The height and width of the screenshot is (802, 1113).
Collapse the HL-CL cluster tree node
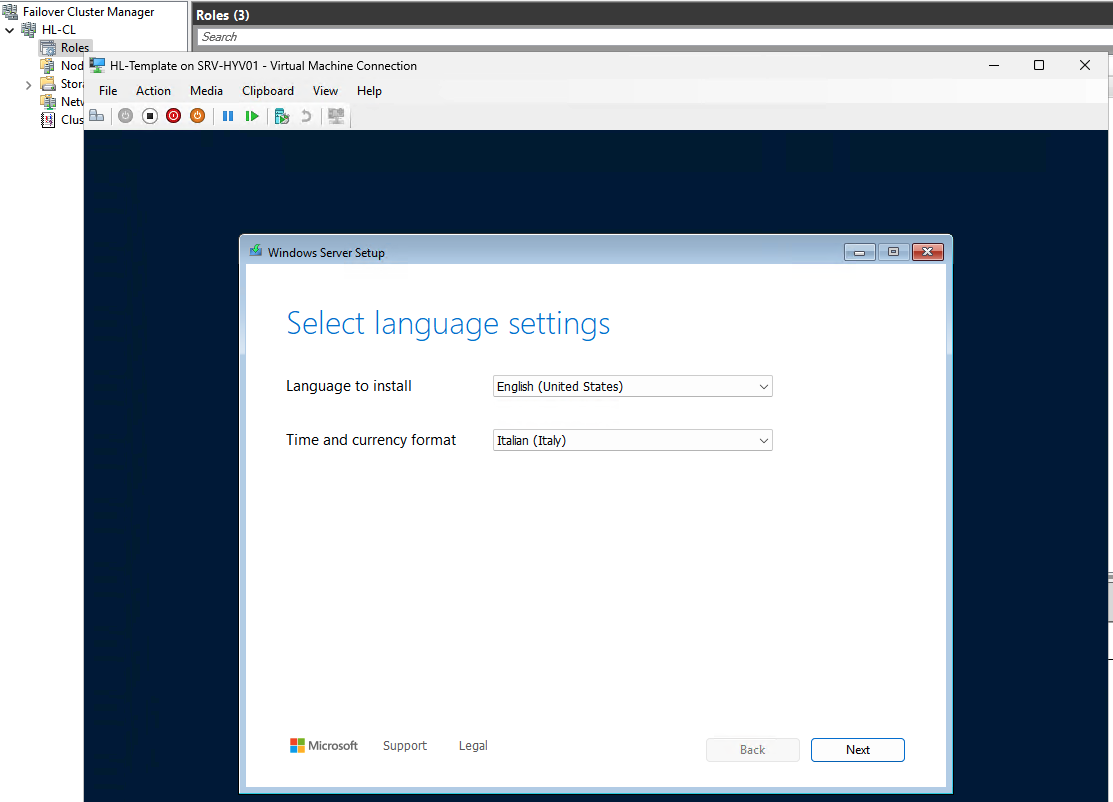(x=10, y=30)
